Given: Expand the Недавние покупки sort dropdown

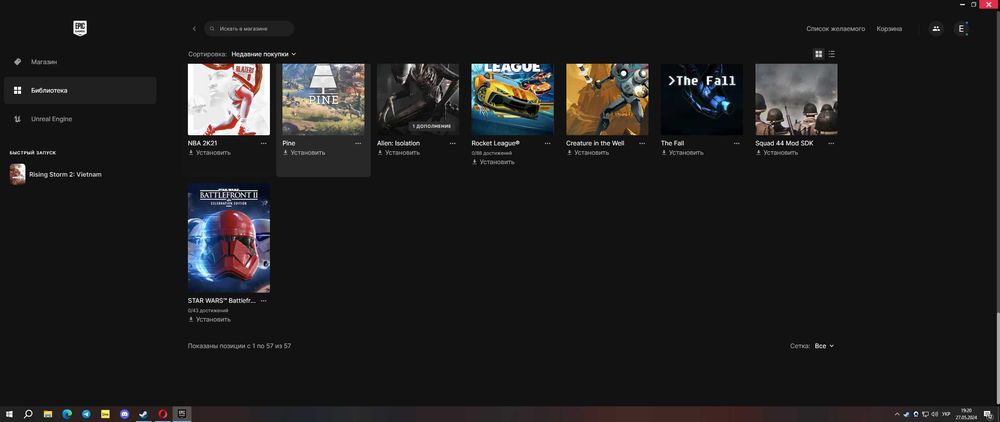Looking at the screenshot, I should pyautogui.click(x=263, y=54).
